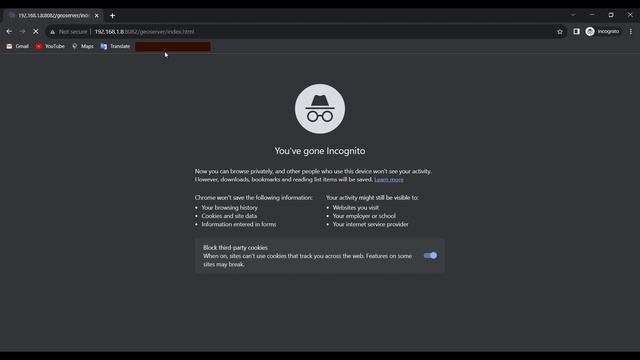Screen dimensions: 640x360
Task: Open the Gmail bookmark
Action: tap(18, 46)
